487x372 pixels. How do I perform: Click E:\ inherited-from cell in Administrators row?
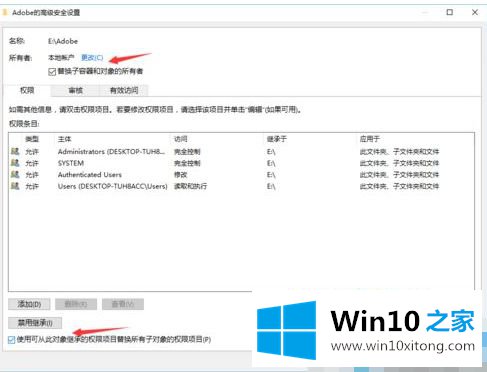click(x=271, y=152)
